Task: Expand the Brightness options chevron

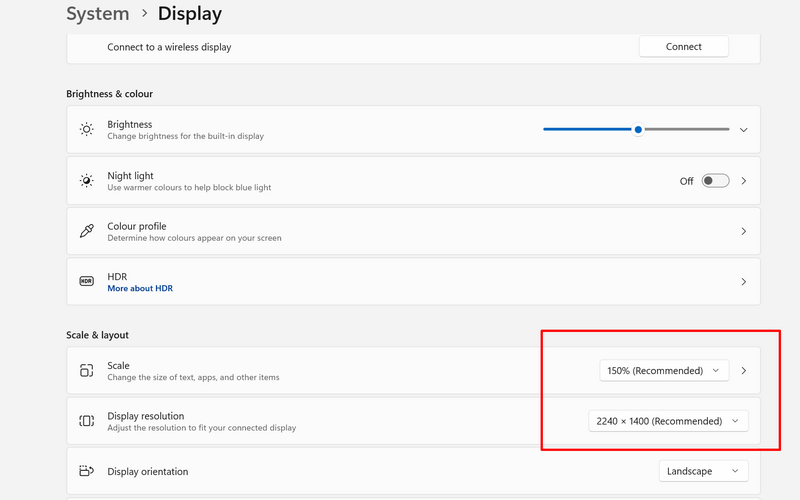Action: [743, 130]
